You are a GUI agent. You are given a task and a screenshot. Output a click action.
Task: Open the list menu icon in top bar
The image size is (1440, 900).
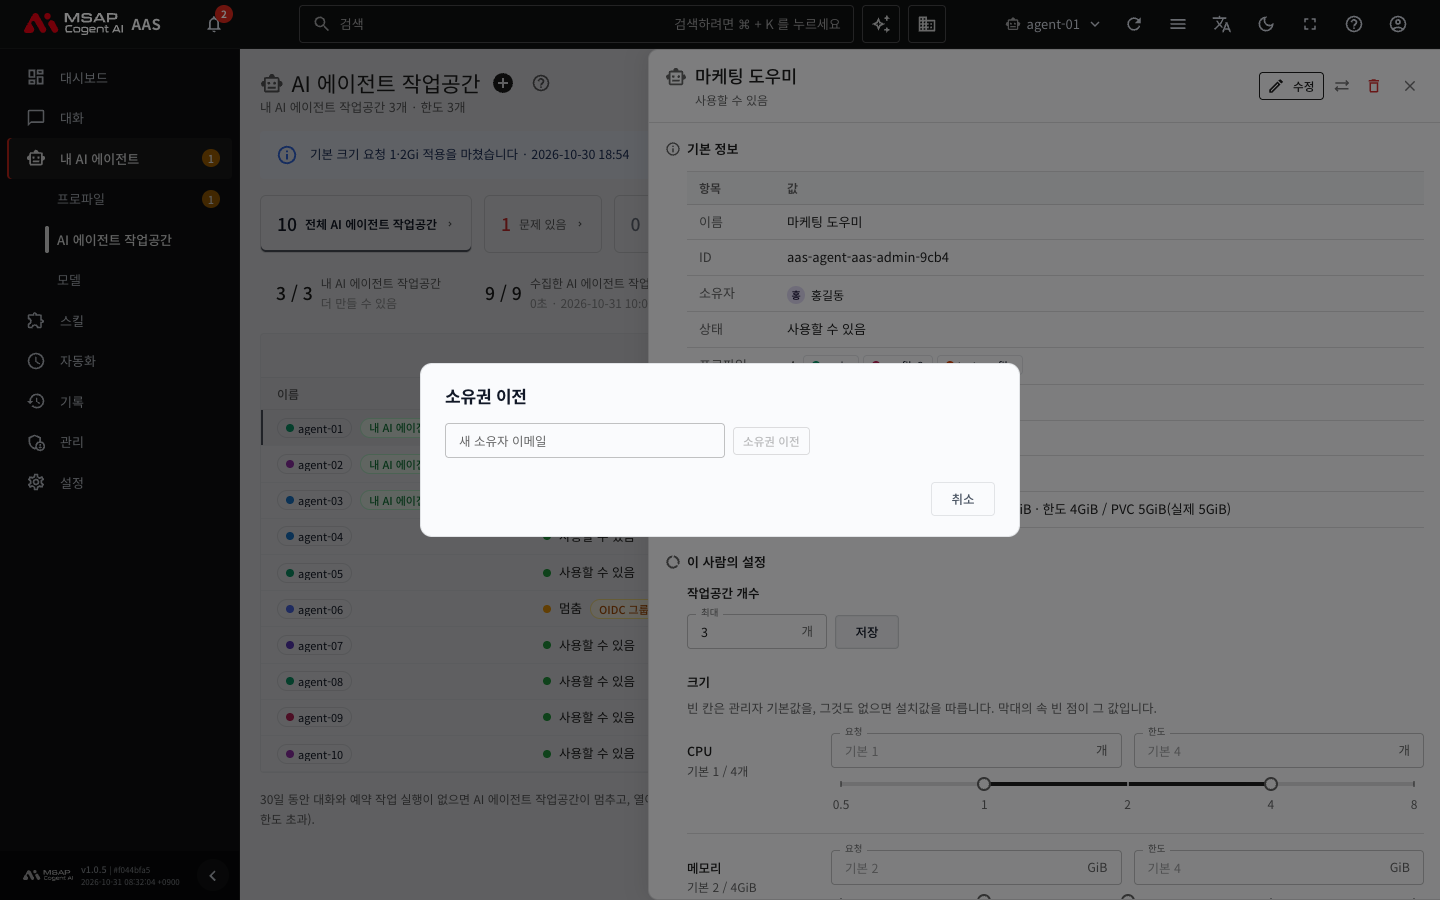[x=1178, y=24]
